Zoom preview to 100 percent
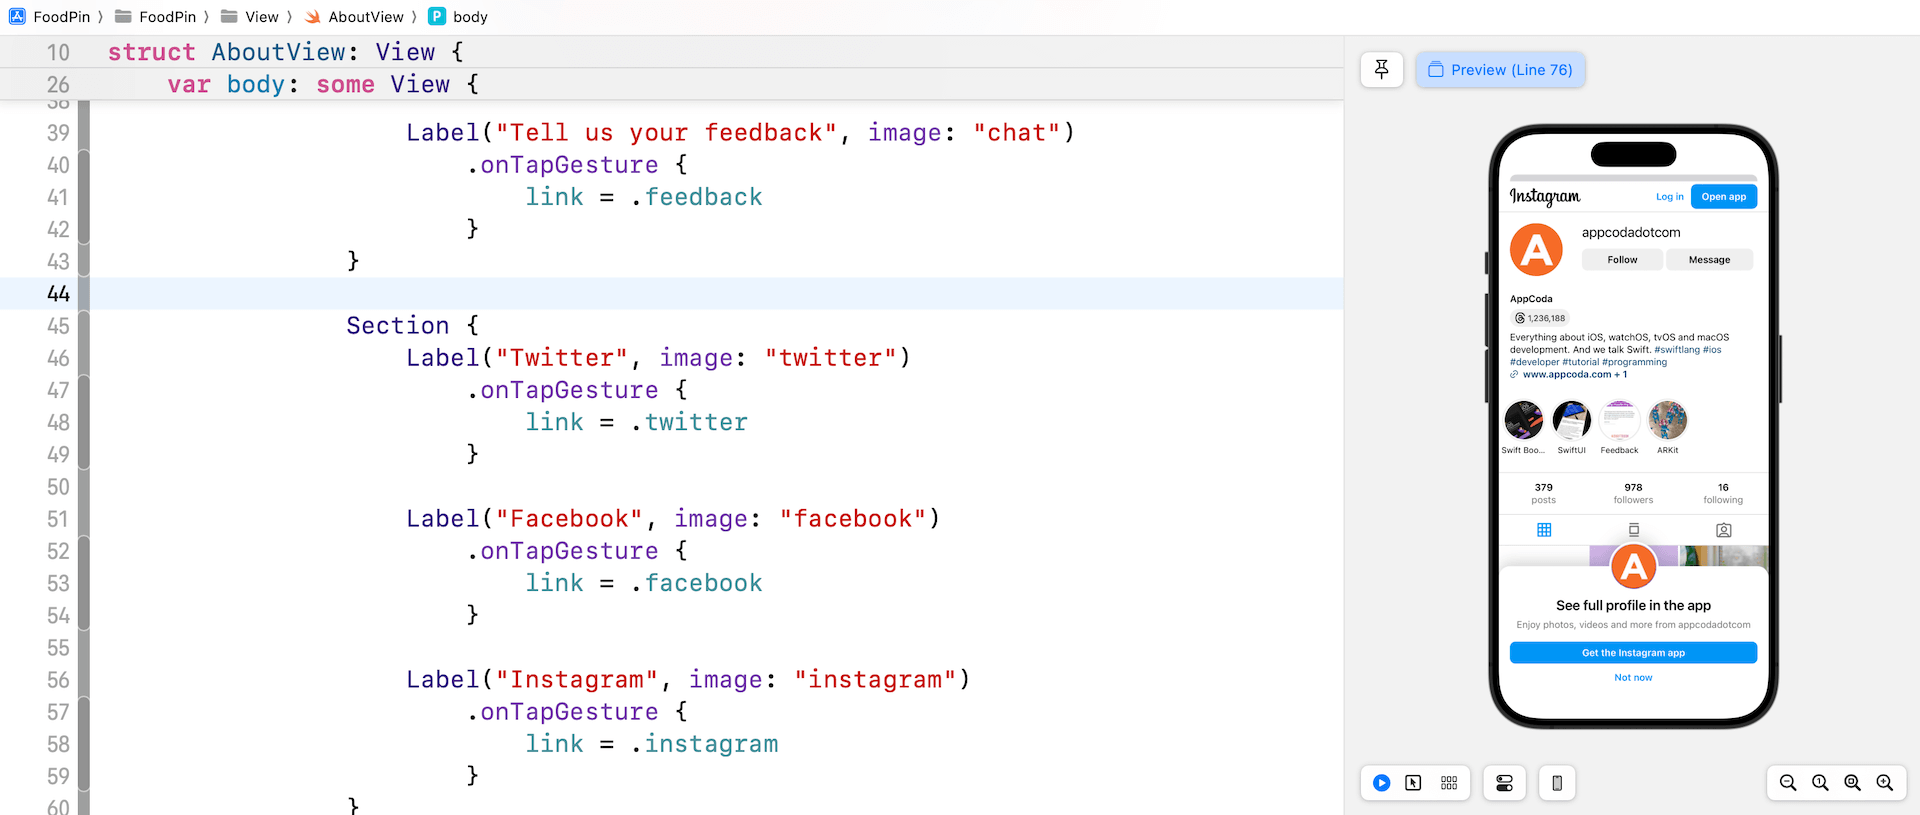Viewport: 1920px width, 815px height. 1820,783
